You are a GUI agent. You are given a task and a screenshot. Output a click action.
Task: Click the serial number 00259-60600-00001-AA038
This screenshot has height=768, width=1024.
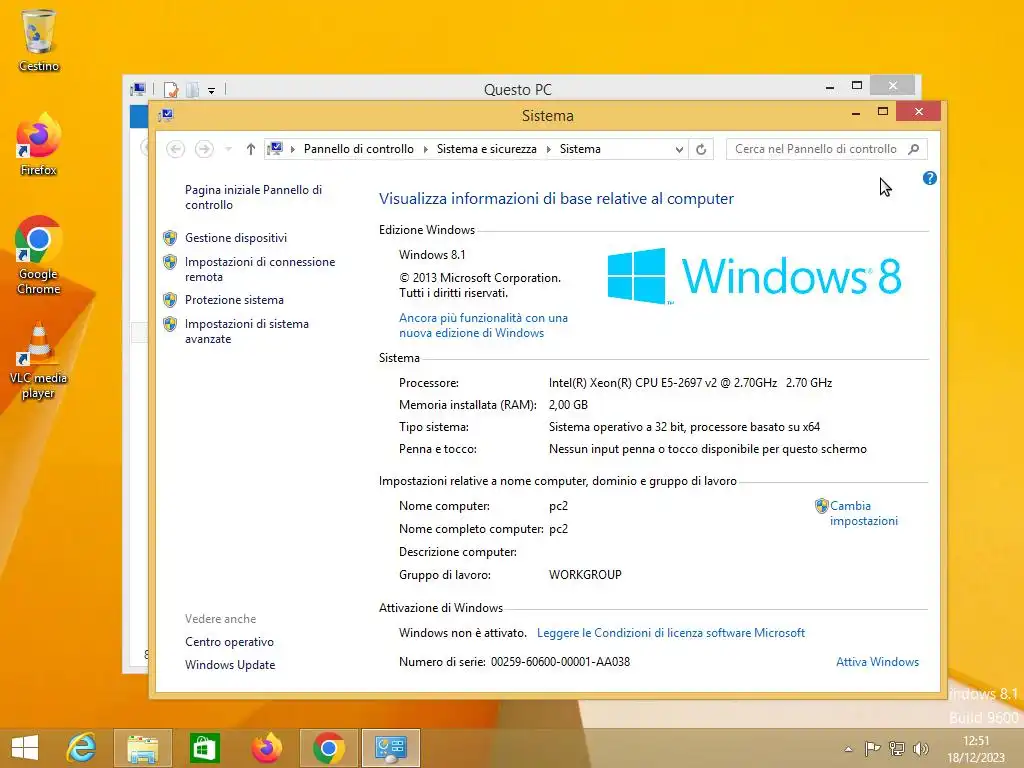(x=560, y=662)
